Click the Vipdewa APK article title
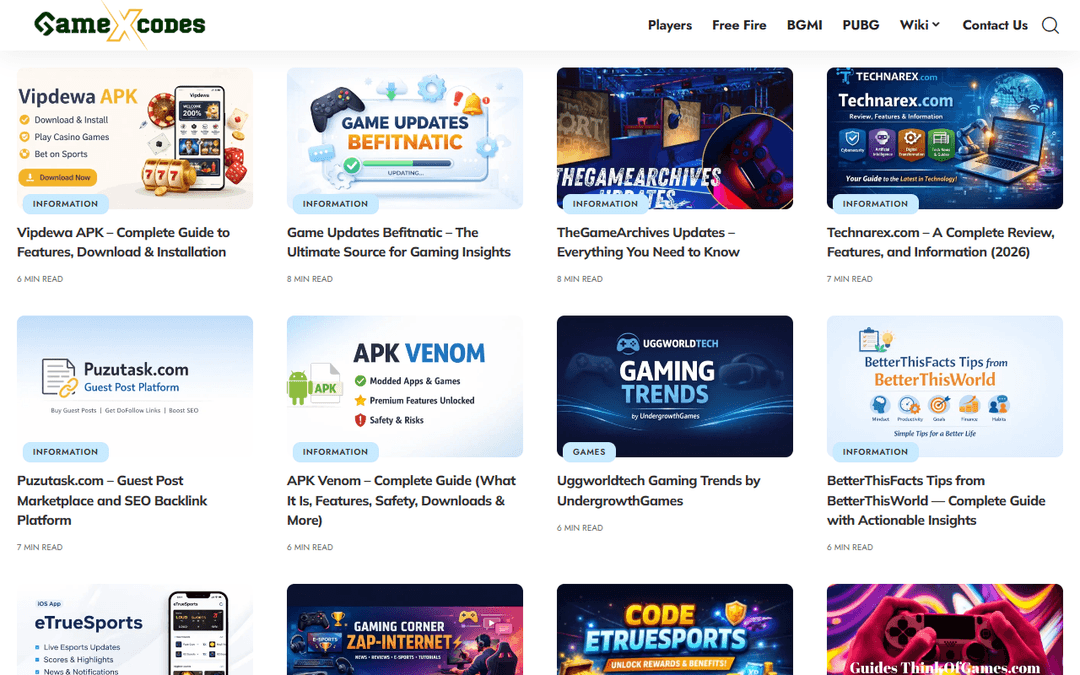This screenshot has width=1080, height=675. click(x=123, y=242)
